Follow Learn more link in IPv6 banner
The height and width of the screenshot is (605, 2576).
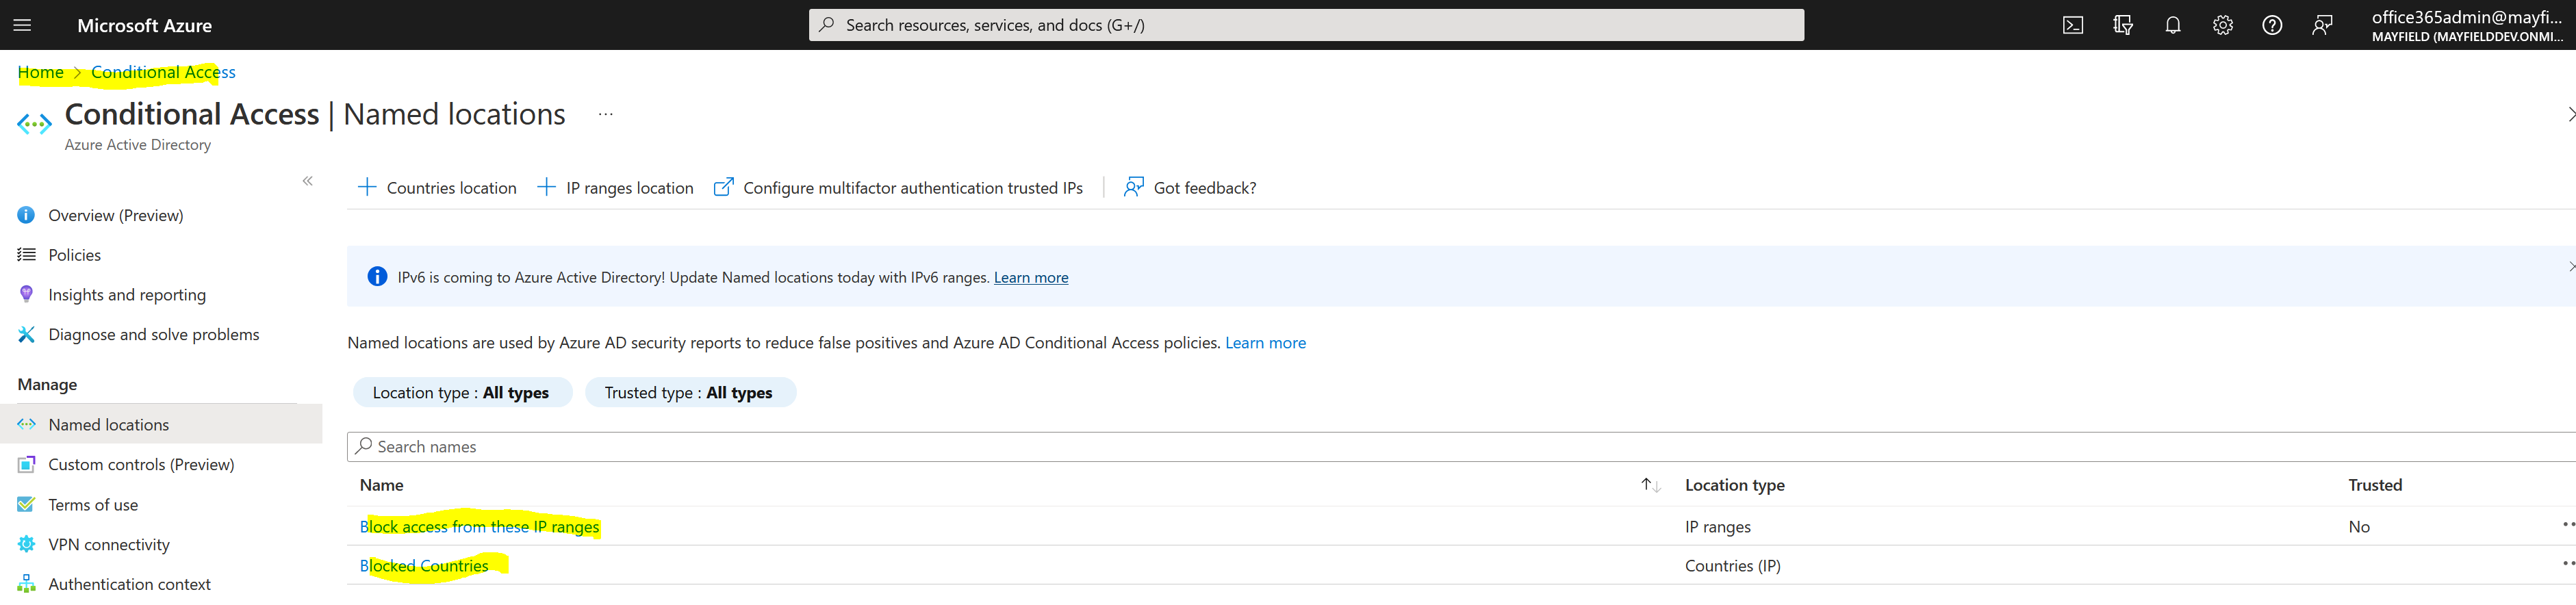pyautogui.click(x=1030, y=277)
